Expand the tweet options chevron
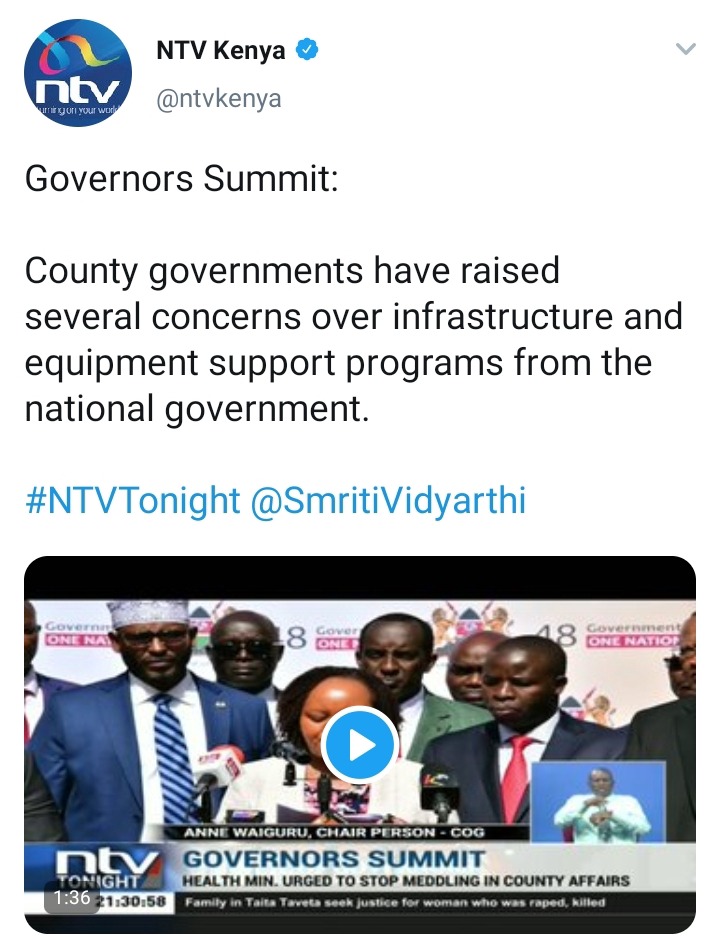The height and width of the screenshot is (941, 720). [x=685, y=49]
